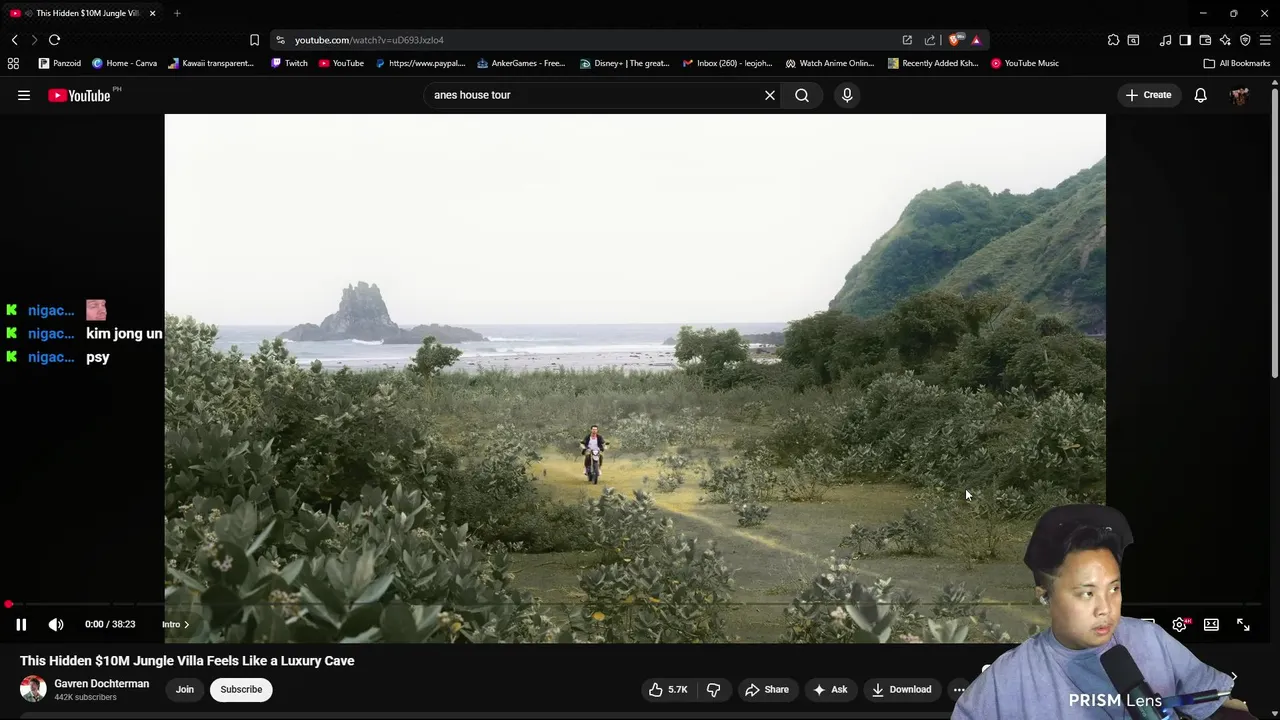Share this page from address bar

coord(930,40)
